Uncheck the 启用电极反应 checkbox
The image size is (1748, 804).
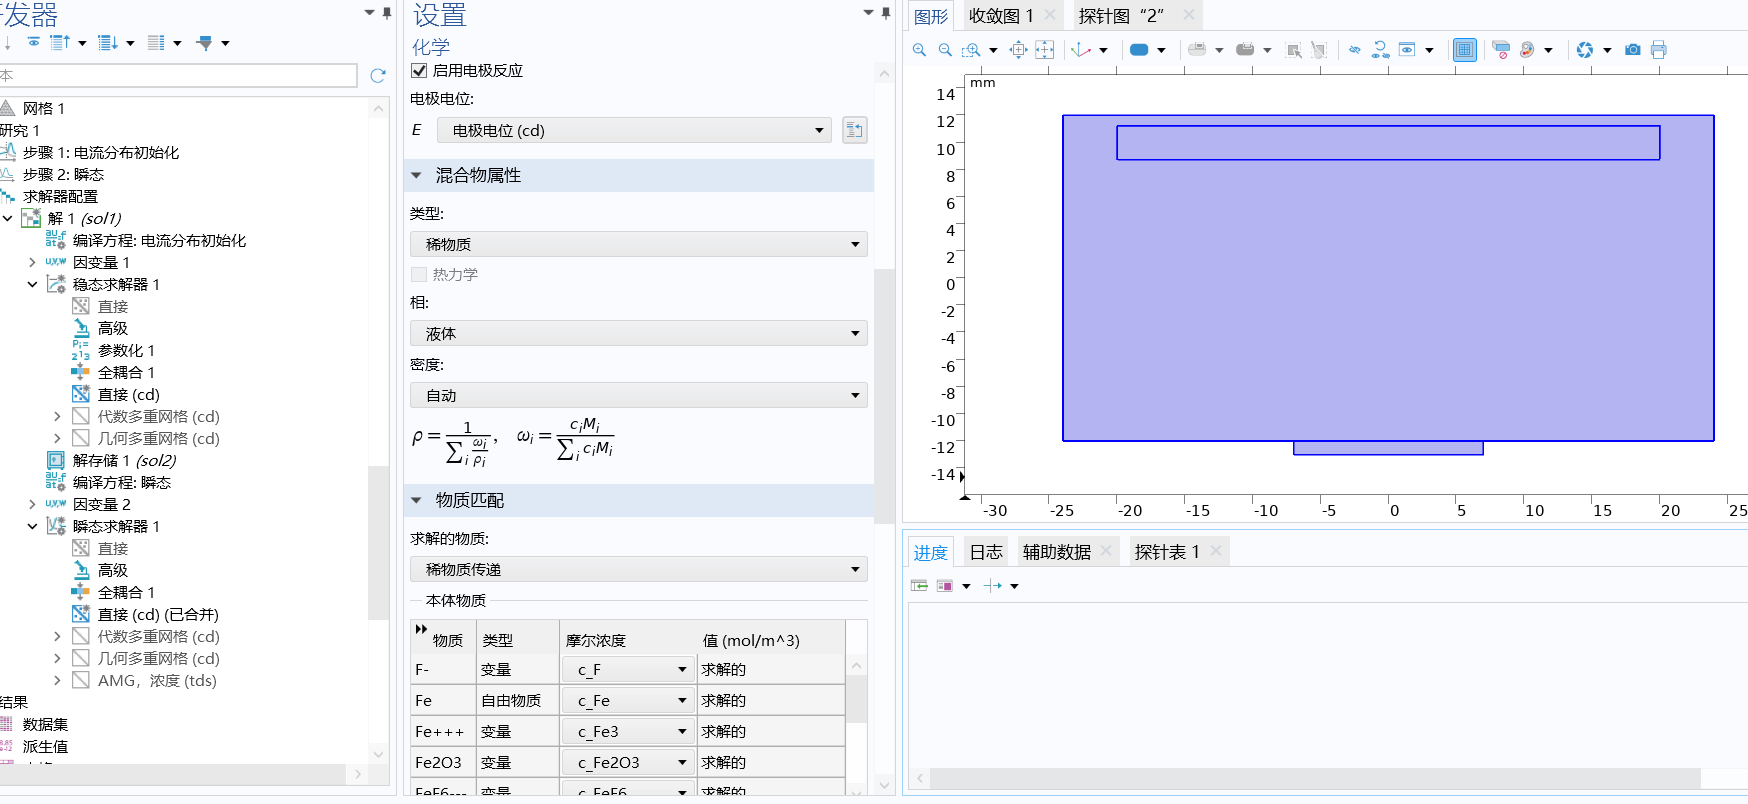420,71
